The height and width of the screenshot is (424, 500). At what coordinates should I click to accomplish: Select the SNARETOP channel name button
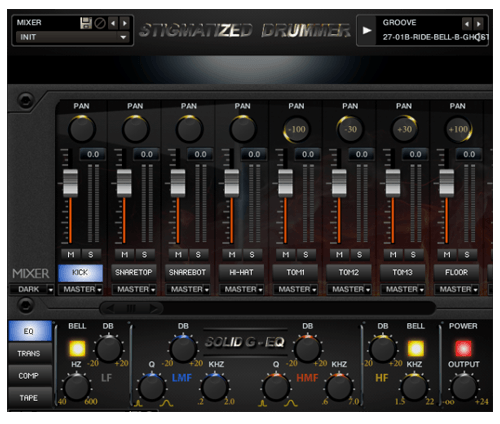point(134,273)
